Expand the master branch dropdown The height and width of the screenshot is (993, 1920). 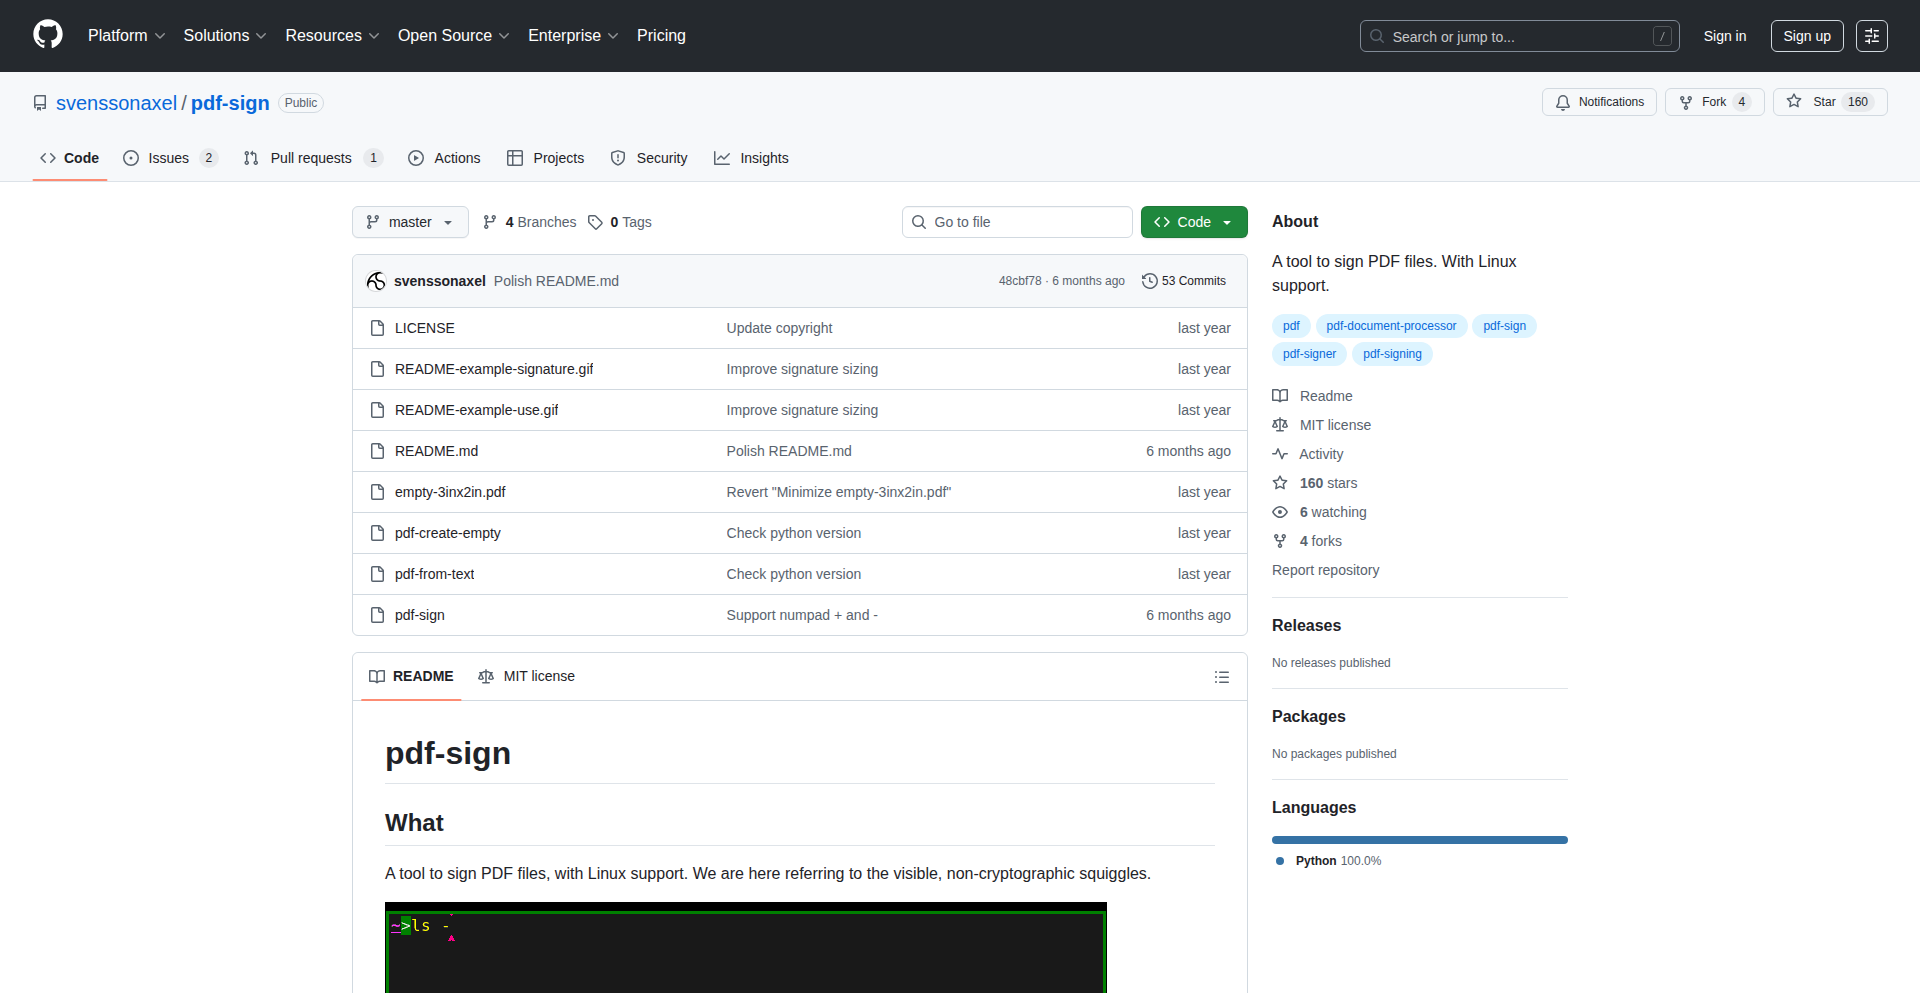(410, 222)
